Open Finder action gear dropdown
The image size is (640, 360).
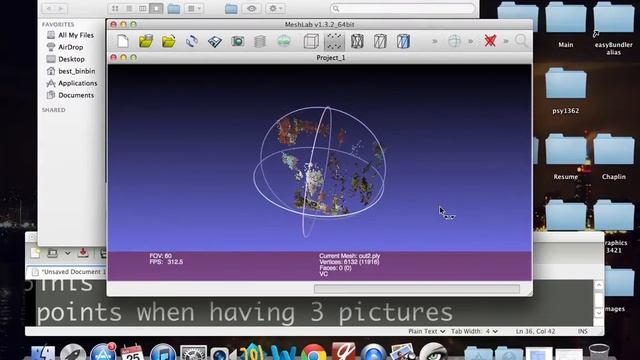tap(276, 9)
